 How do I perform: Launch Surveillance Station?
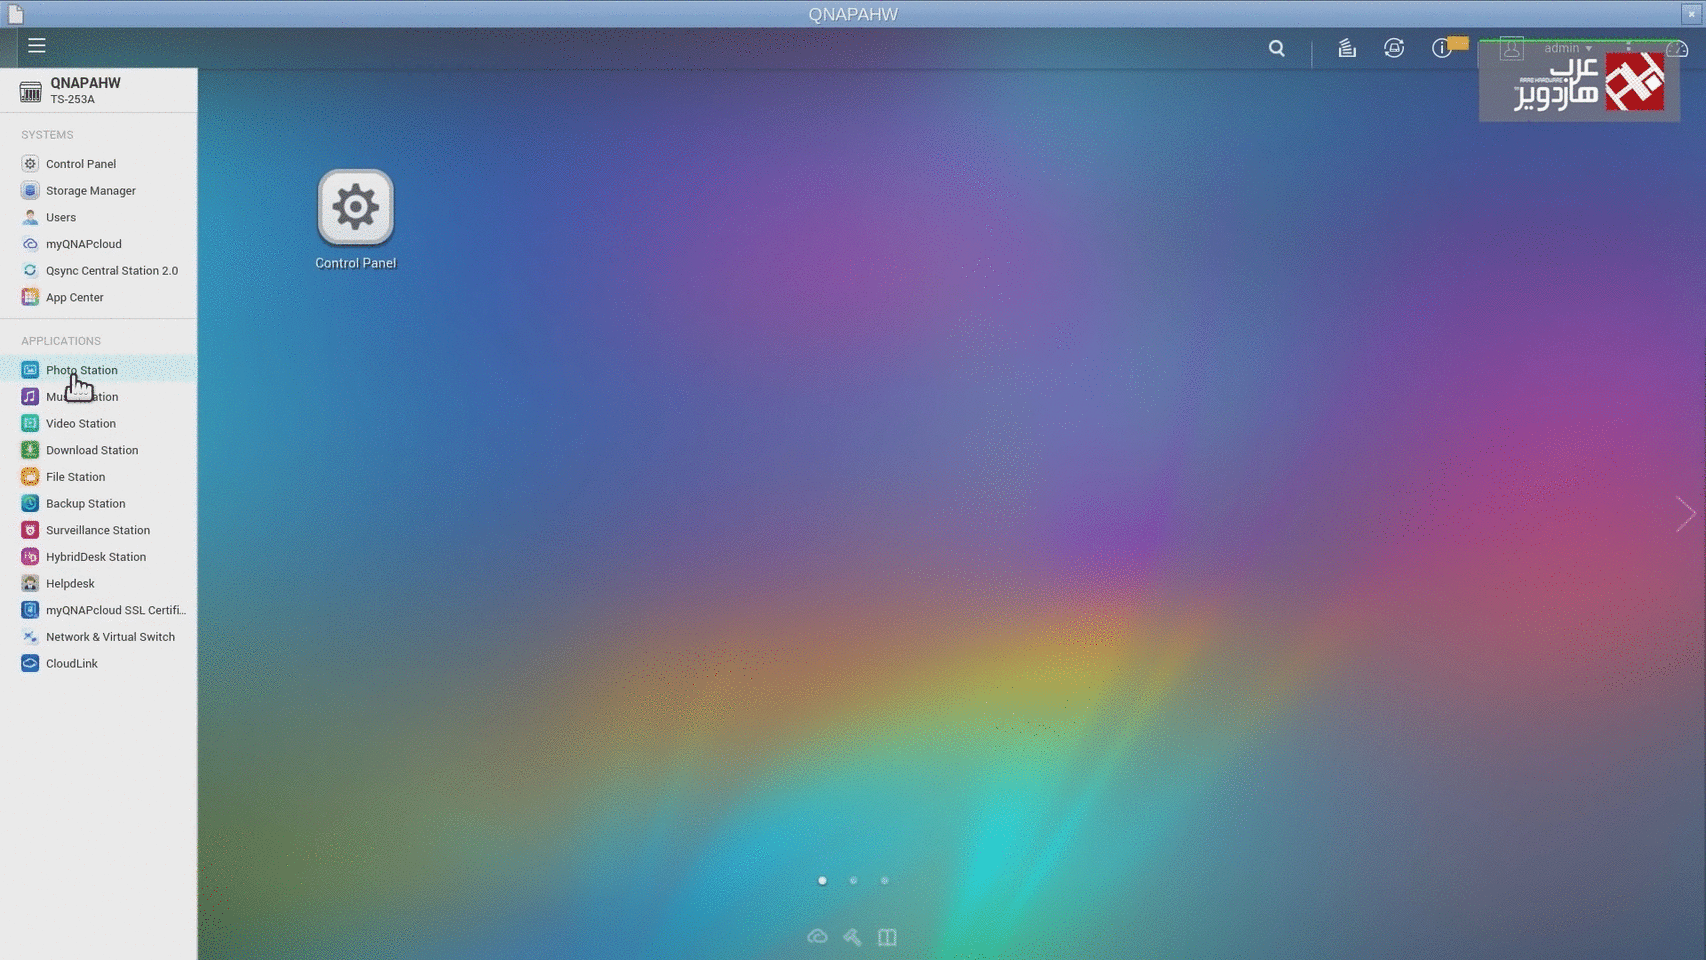click(x=98, y=530)
